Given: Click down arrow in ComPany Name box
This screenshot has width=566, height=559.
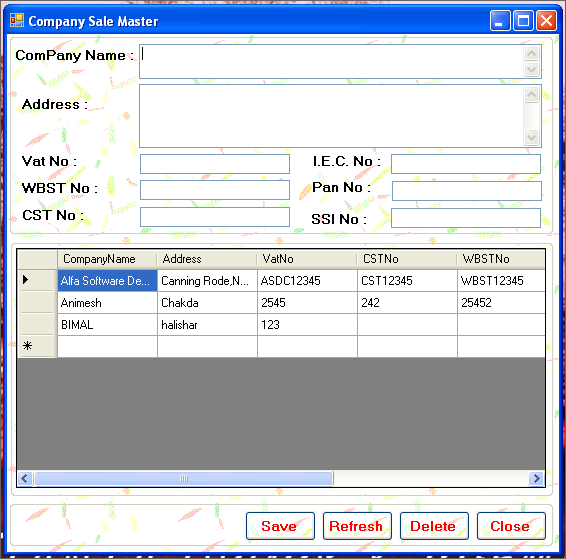Looking at the screenshot, I should coord(531,69).
